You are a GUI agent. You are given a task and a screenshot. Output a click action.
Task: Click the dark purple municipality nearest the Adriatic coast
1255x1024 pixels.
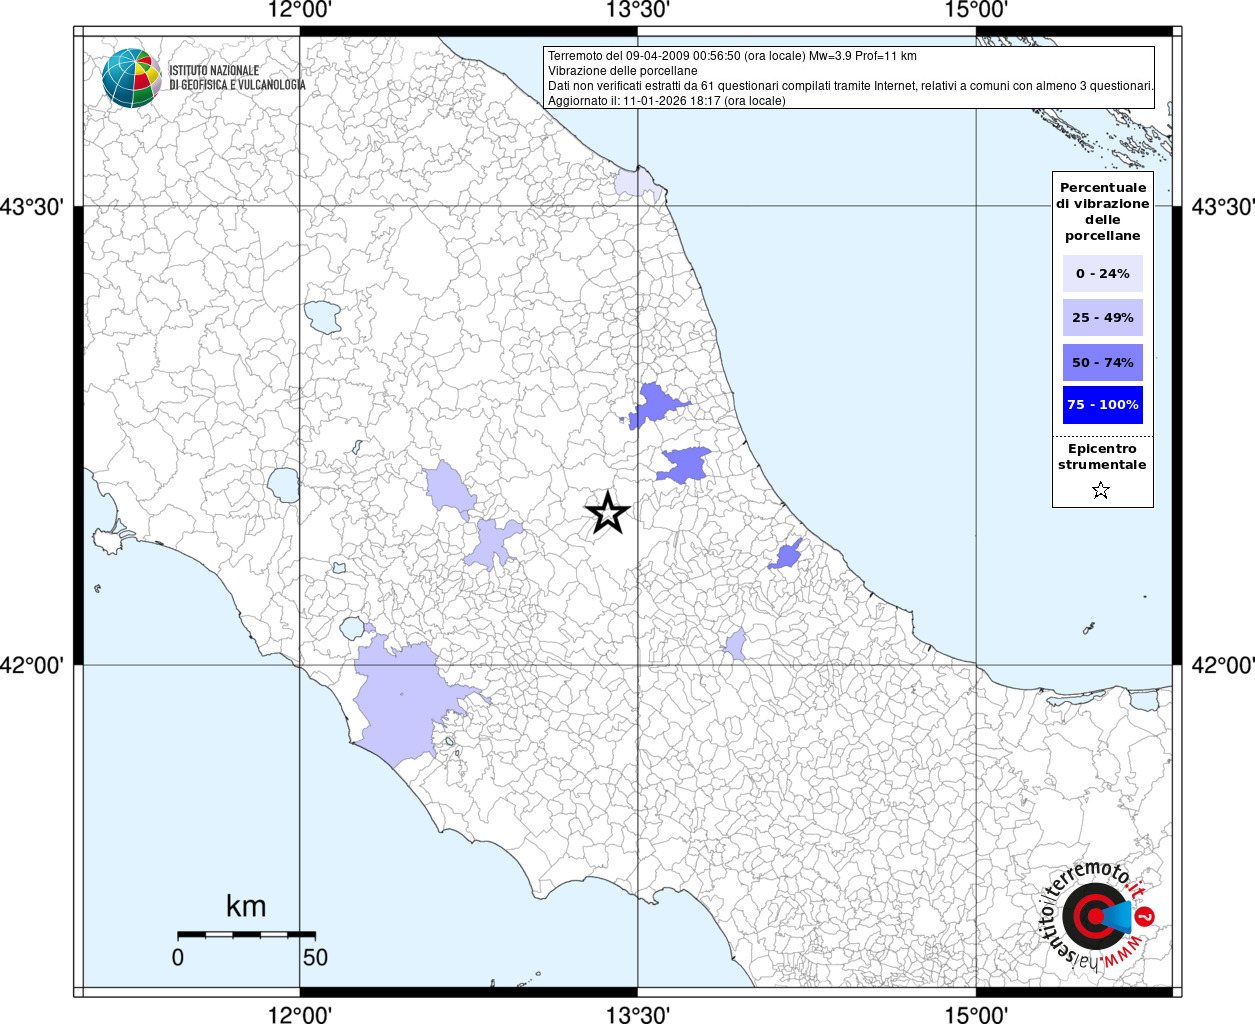pos(787,556)
